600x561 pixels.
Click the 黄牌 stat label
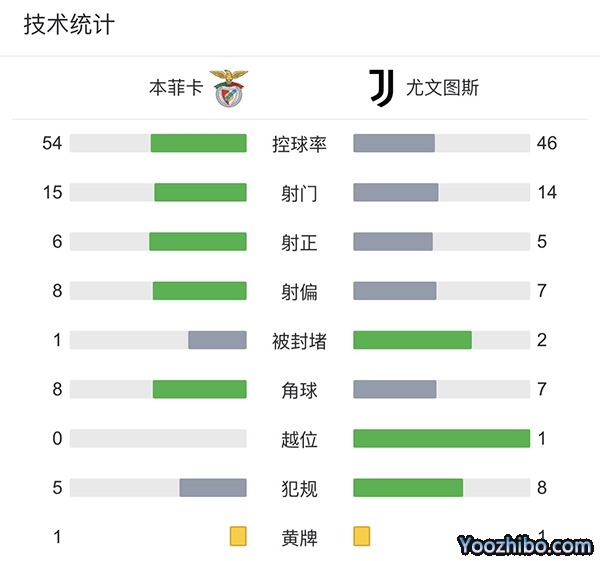point(300,538)
